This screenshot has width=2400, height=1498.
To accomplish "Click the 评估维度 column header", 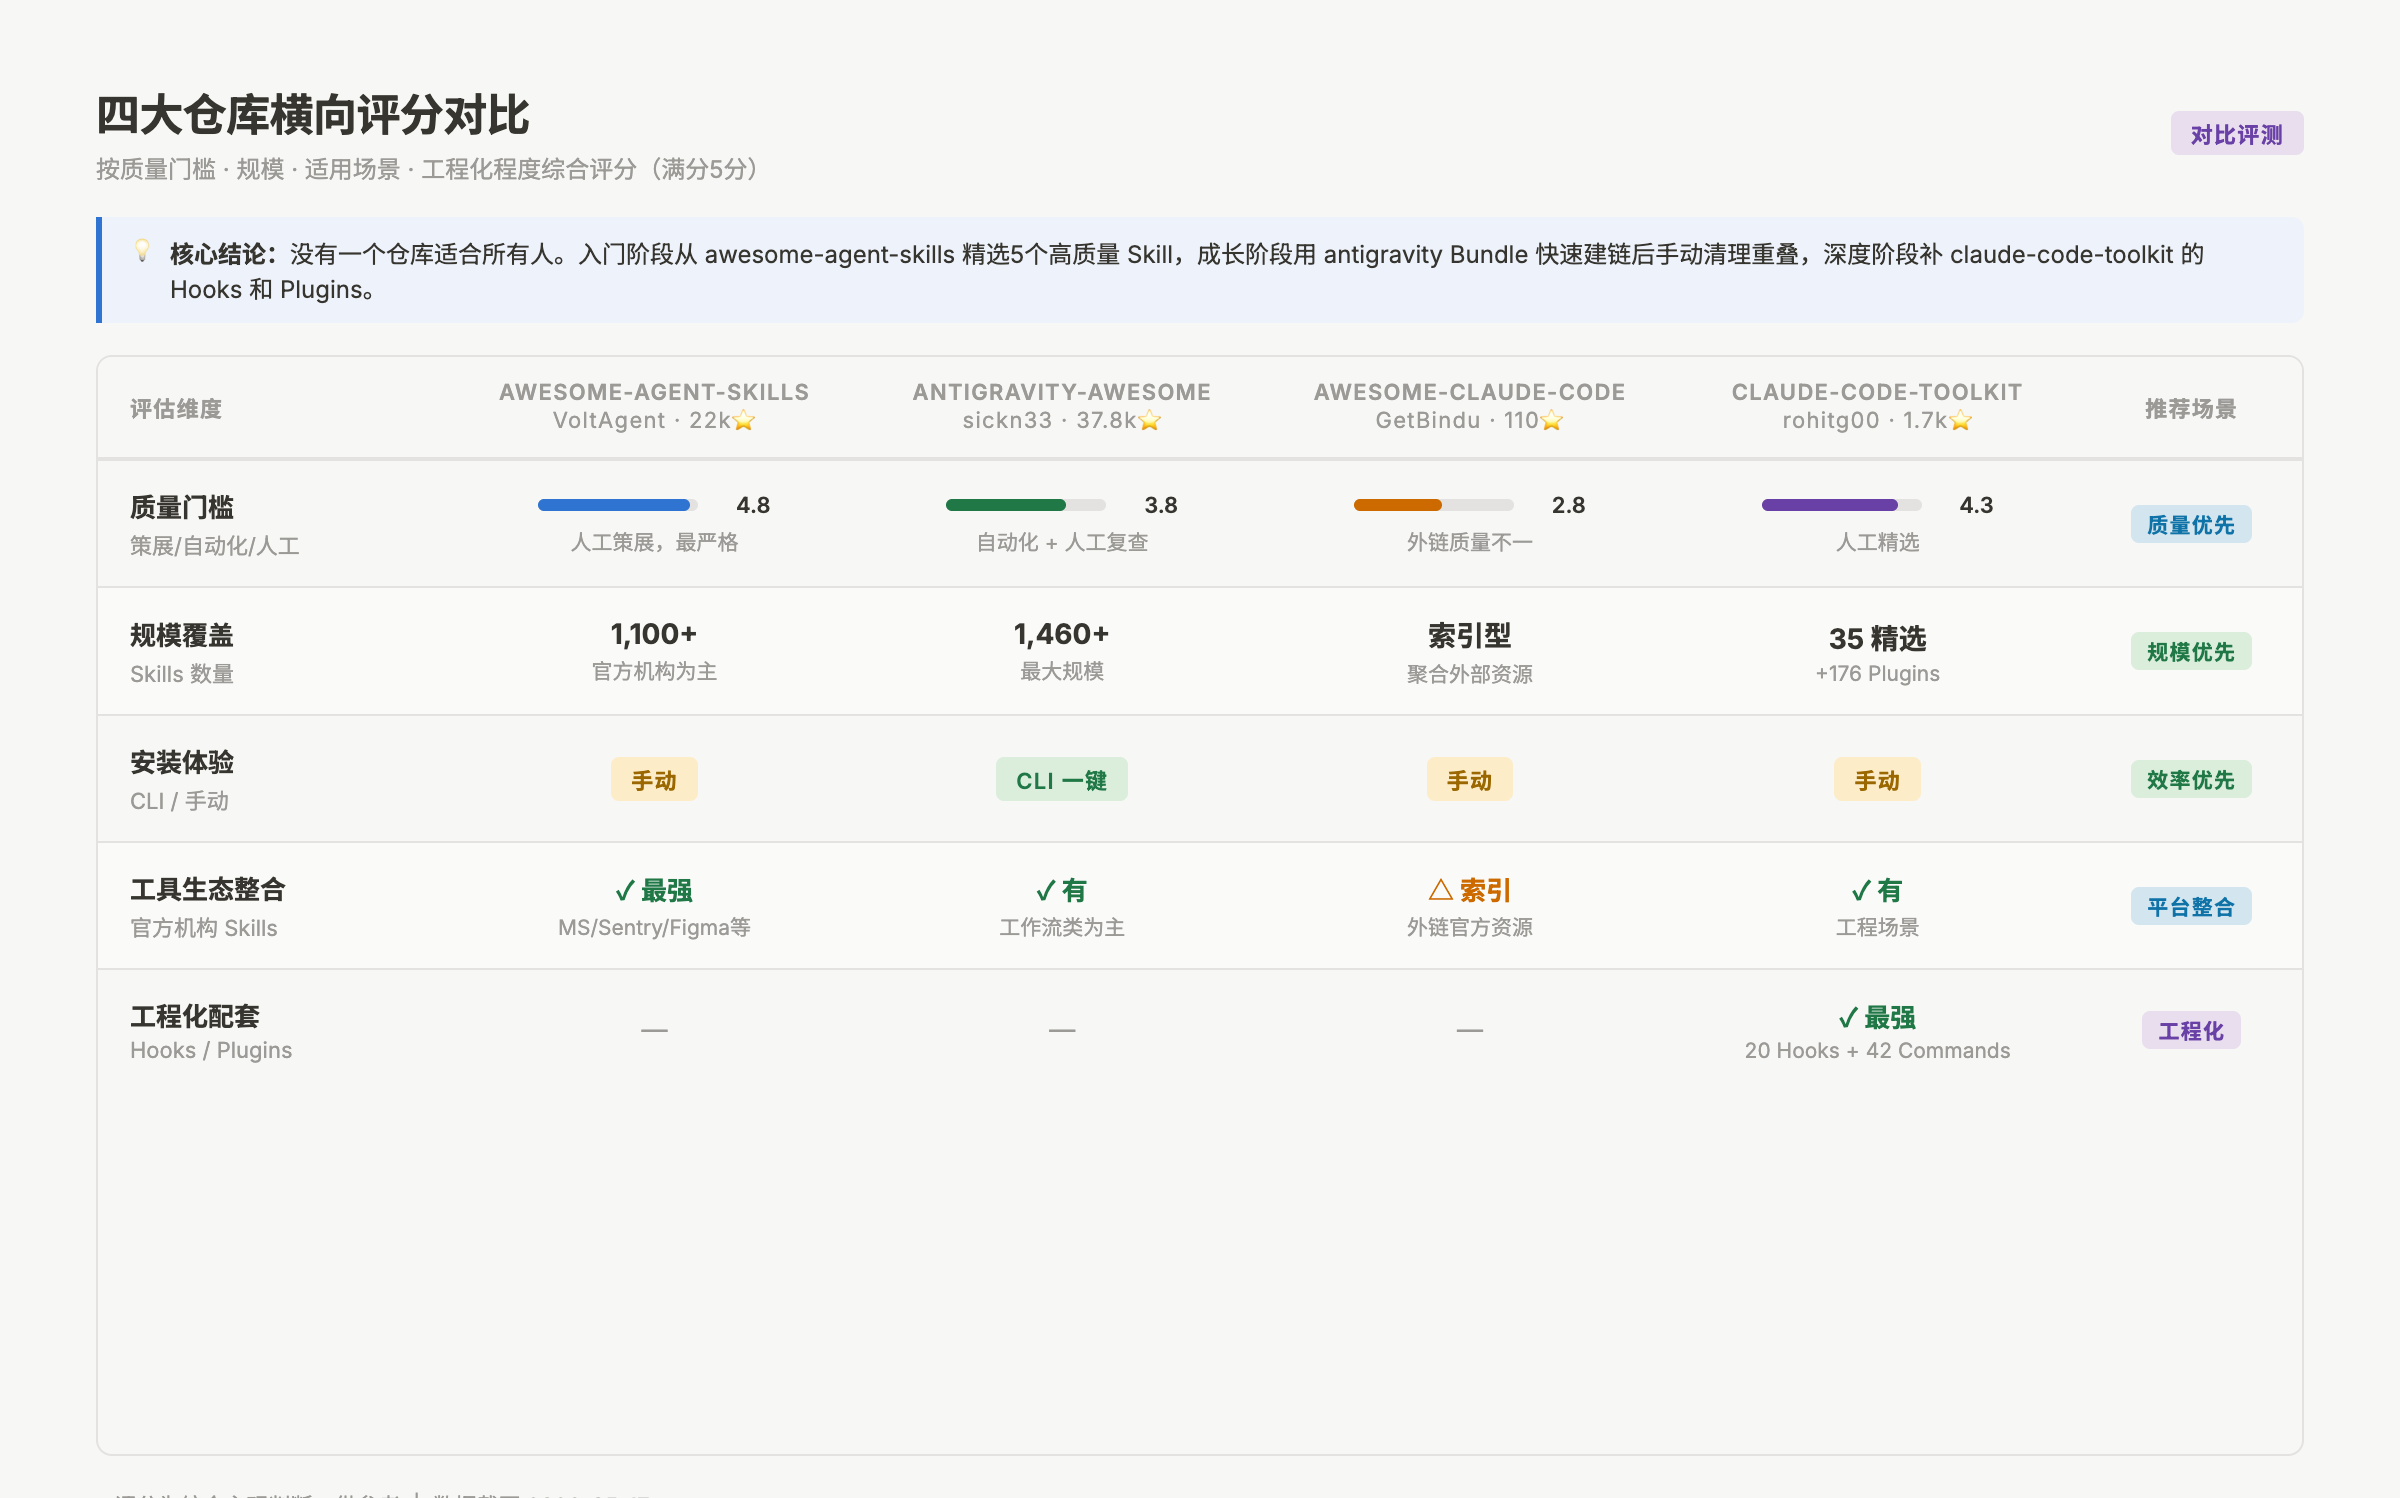I will (x=176, y=408).
